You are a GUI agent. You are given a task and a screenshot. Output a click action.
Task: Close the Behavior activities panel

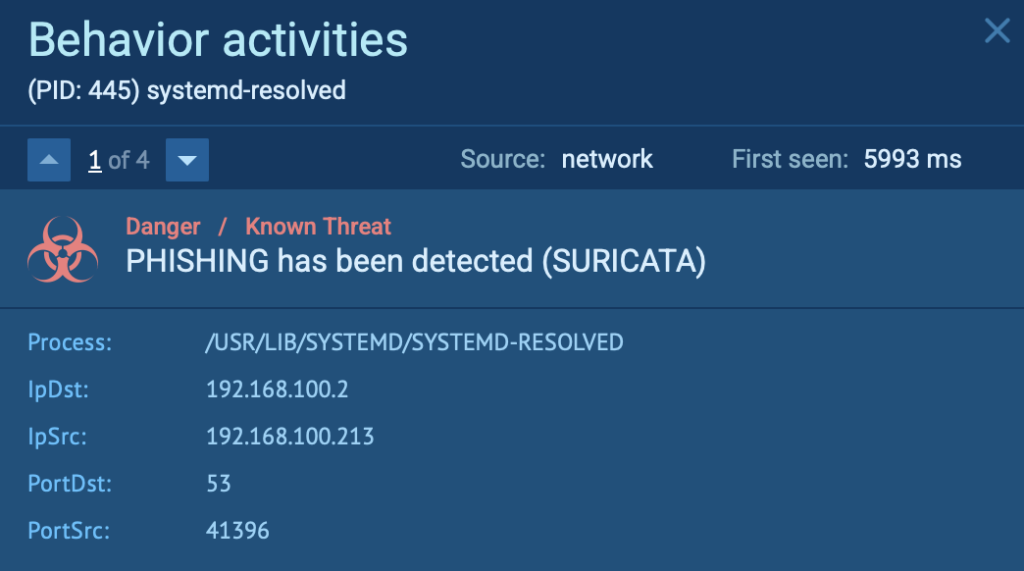click(x=997, y=31)
